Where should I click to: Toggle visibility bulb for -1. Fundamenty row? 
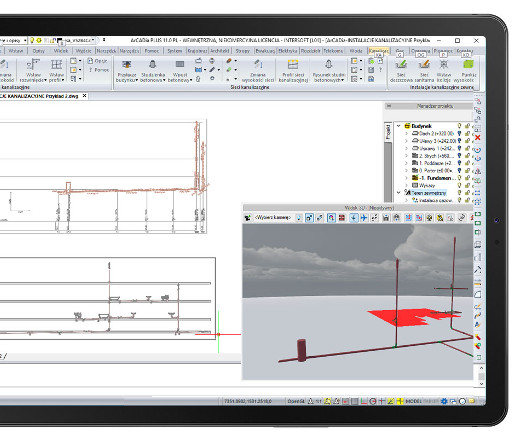coord(459,178)
